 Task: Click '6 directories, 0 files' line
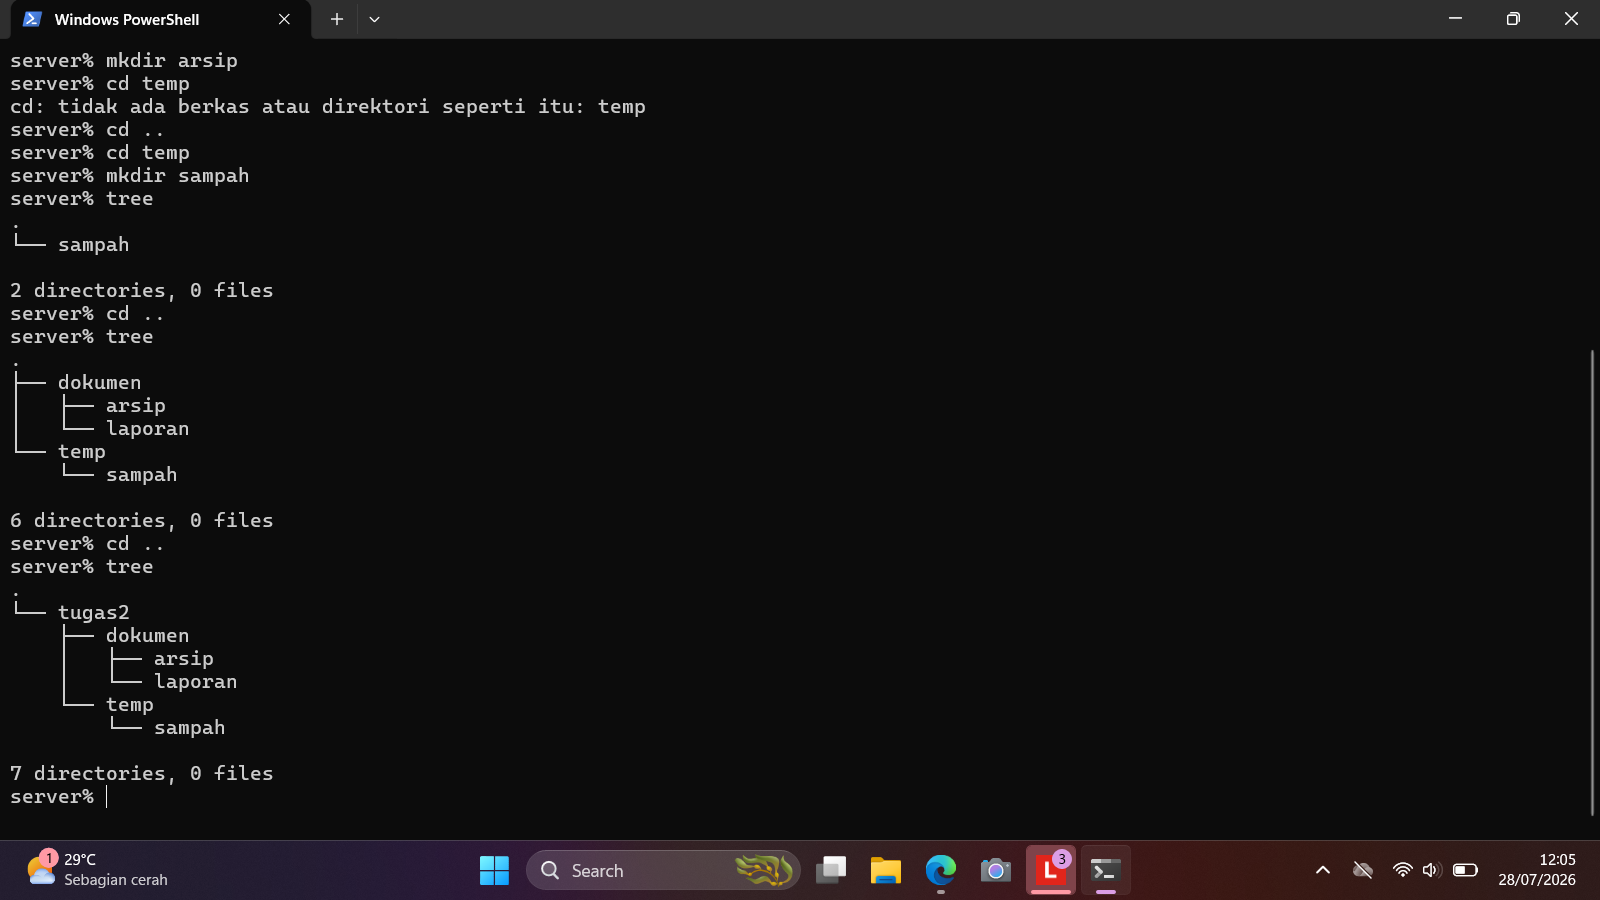point(142,521)
